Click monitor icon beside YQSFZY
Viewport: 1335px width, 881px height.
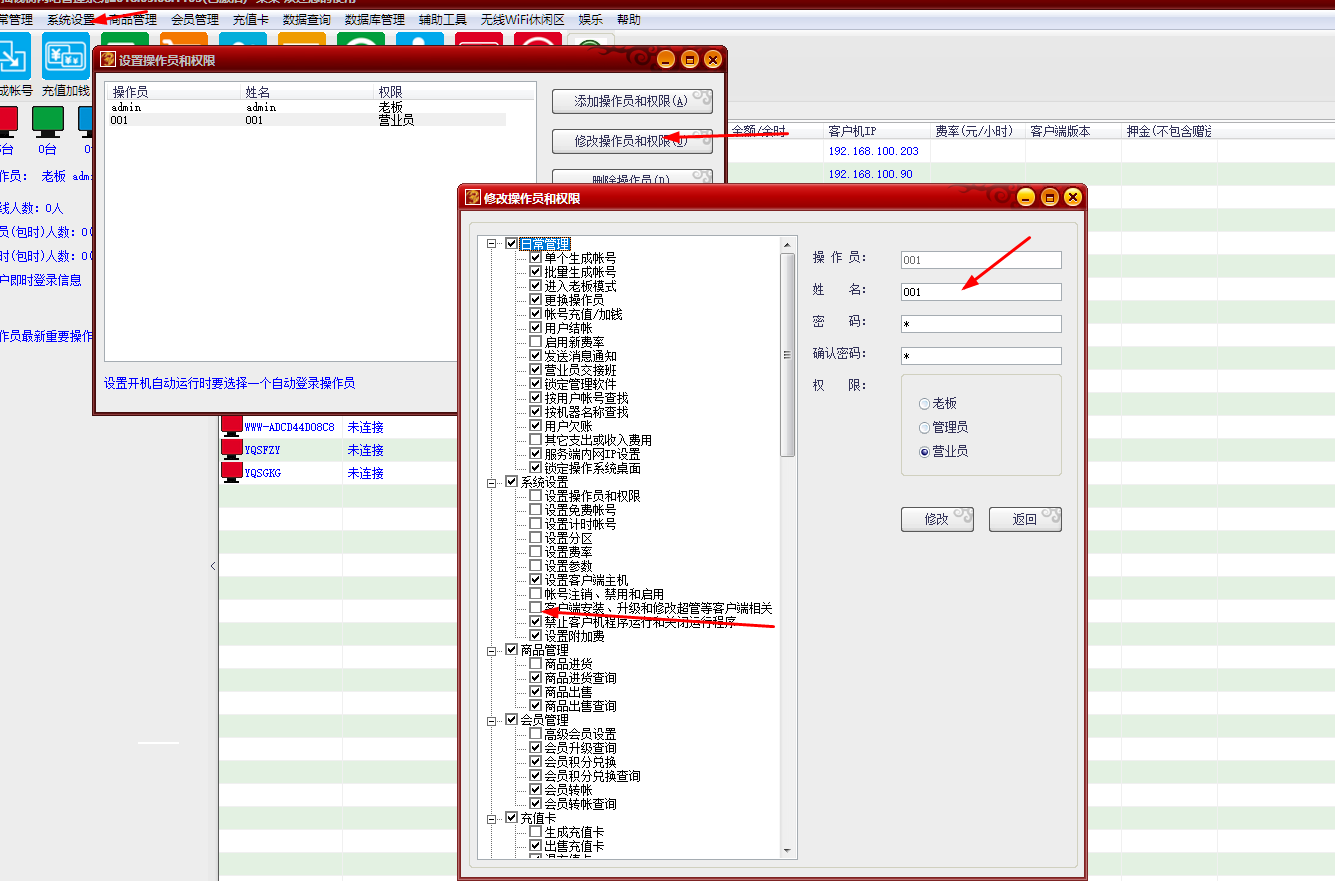(x=232, y=449)
